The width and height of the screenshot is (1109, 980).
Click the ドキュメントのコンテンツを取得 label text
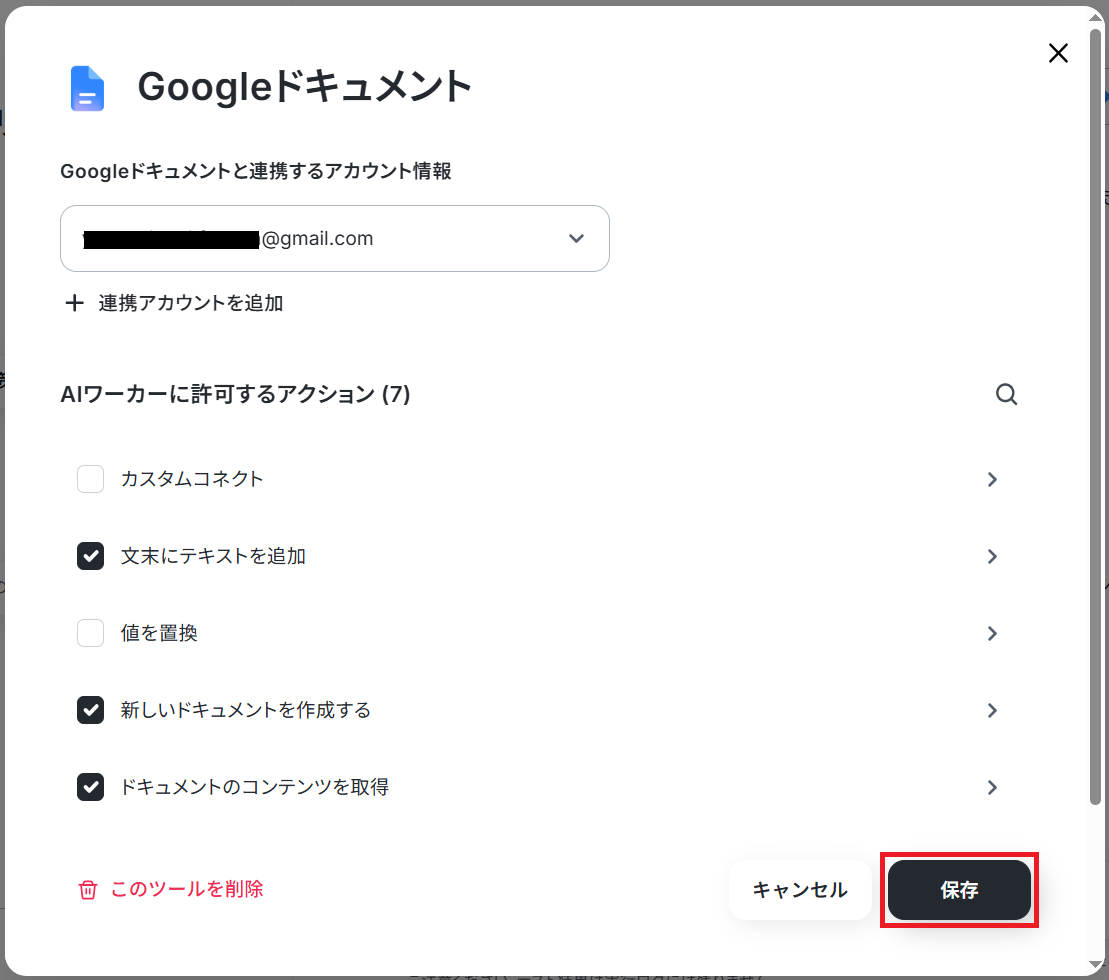point(255,788)
